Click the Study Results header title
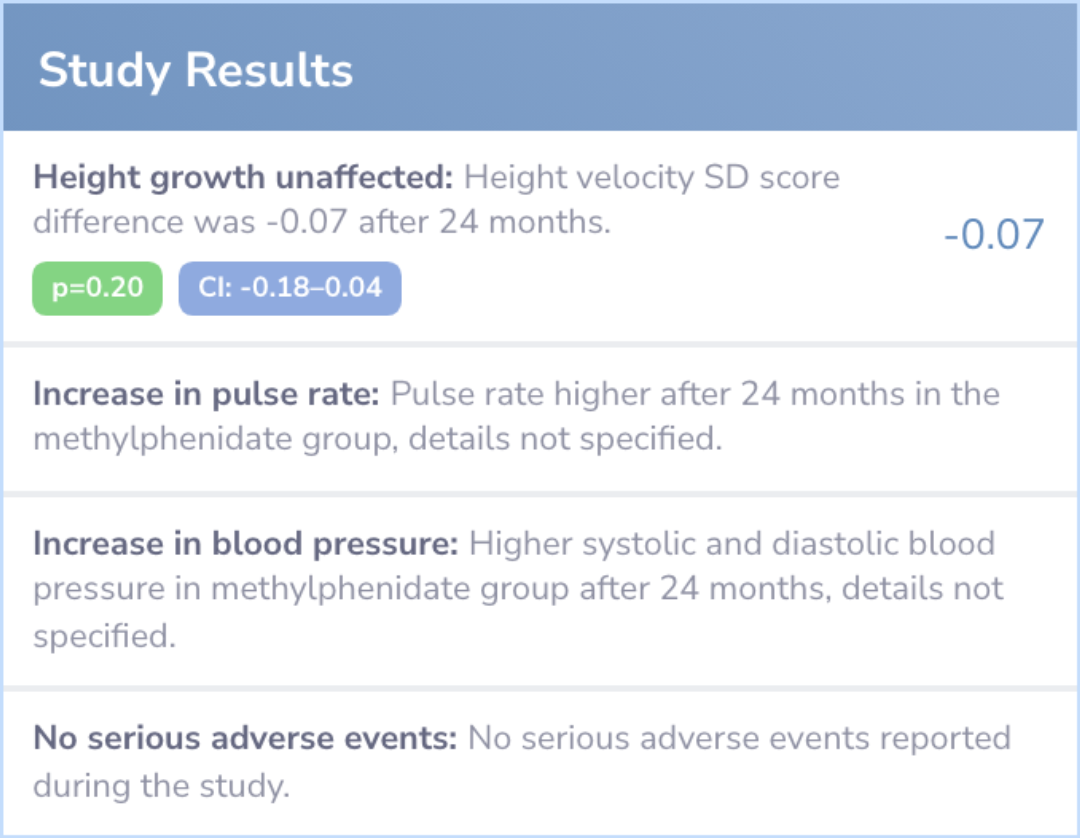1080x838 pixels. point(196,71)
